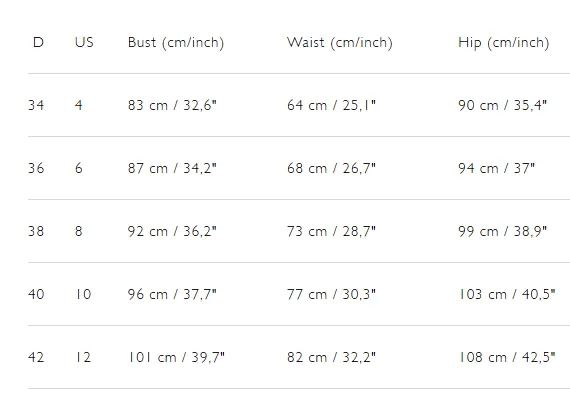Click hip value 94 cm / 37"
The width and height of the screenshot is (570, 400).
[497, 168]
